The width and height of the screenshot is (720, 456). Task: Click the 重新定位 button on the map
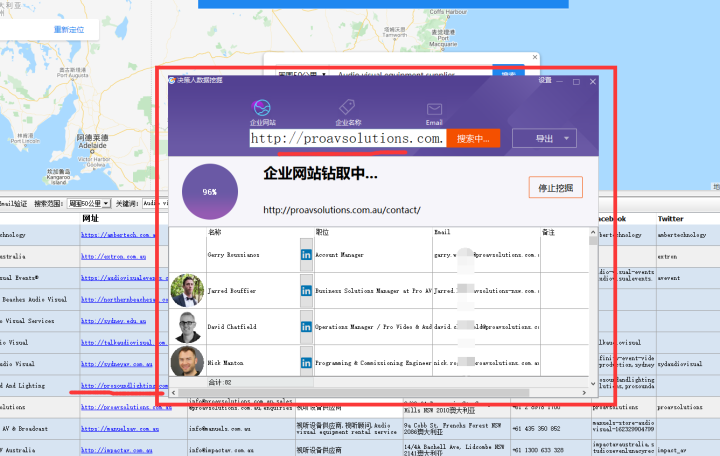(69, 30)
